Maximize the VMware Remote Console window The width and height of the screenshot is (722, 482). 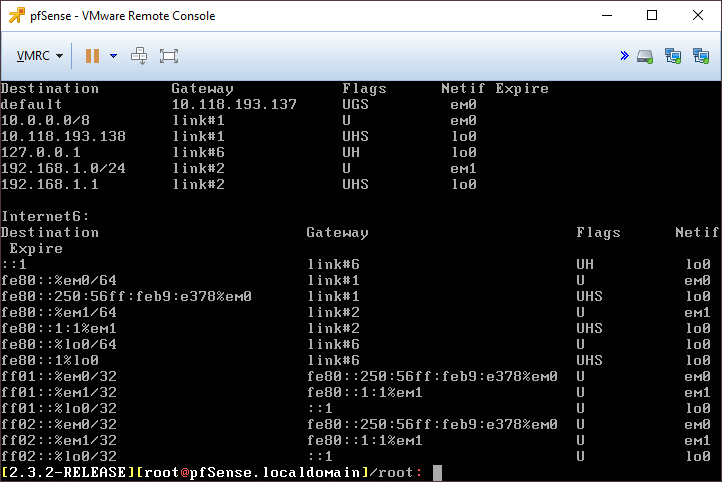pyautogui.click(x=652, y=15)
